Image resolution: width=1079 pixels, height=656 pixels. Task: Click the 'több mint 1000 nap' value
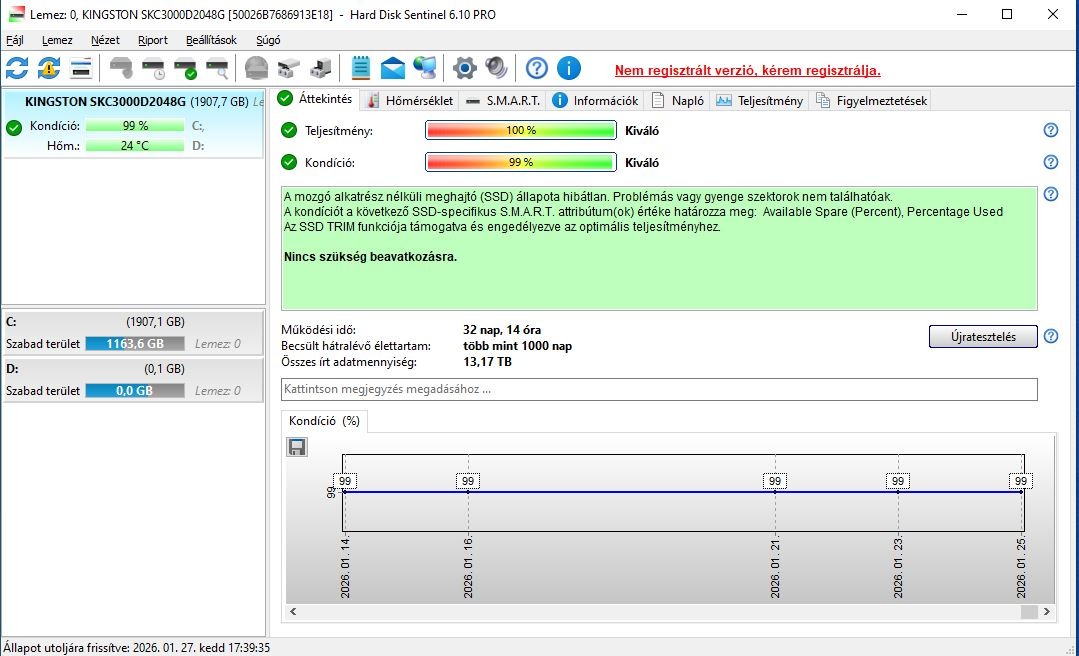point(517,346)
